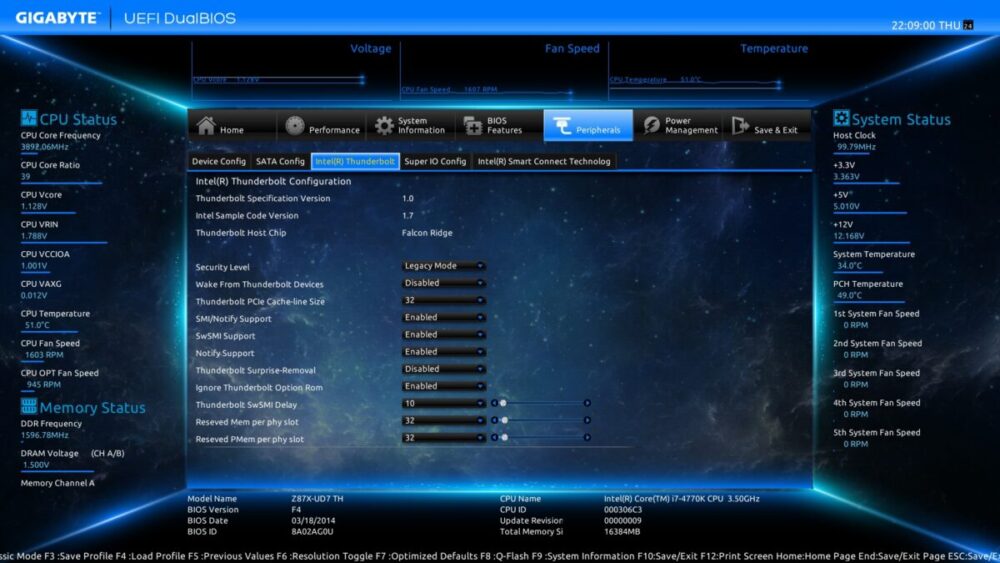Click the Total Memory 16384MB value
Screen dimensions: 1000x563
pyautogui.click(x=622, y=531)
